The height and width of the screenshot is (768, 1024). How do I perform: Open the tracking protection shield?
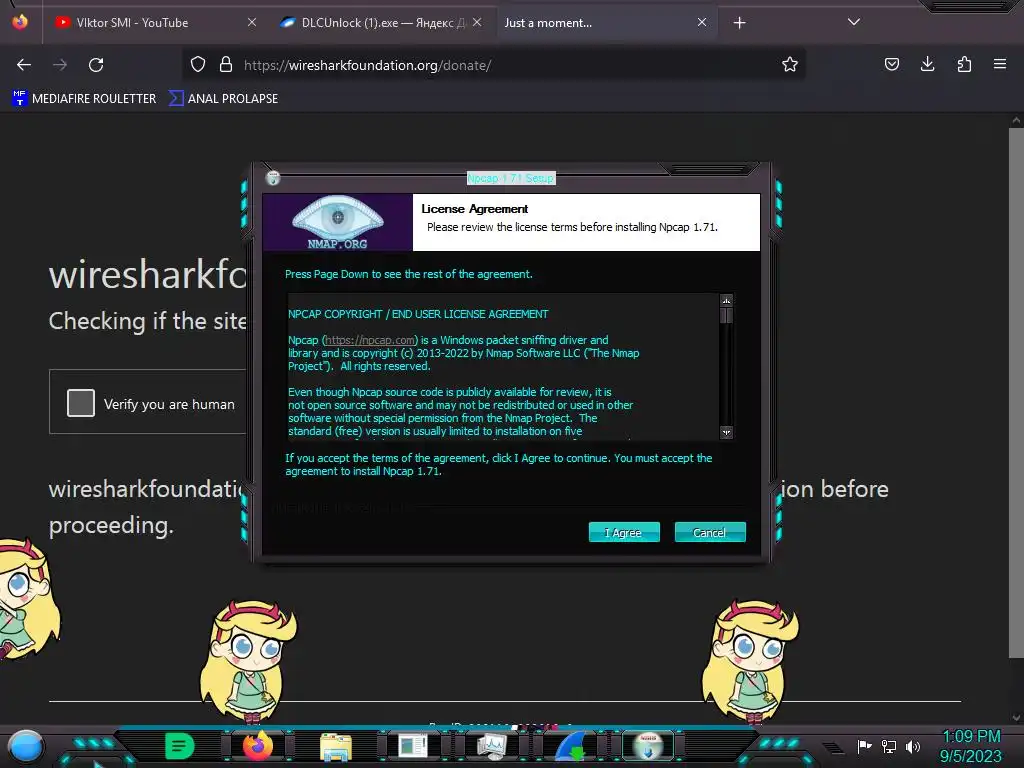198,64
